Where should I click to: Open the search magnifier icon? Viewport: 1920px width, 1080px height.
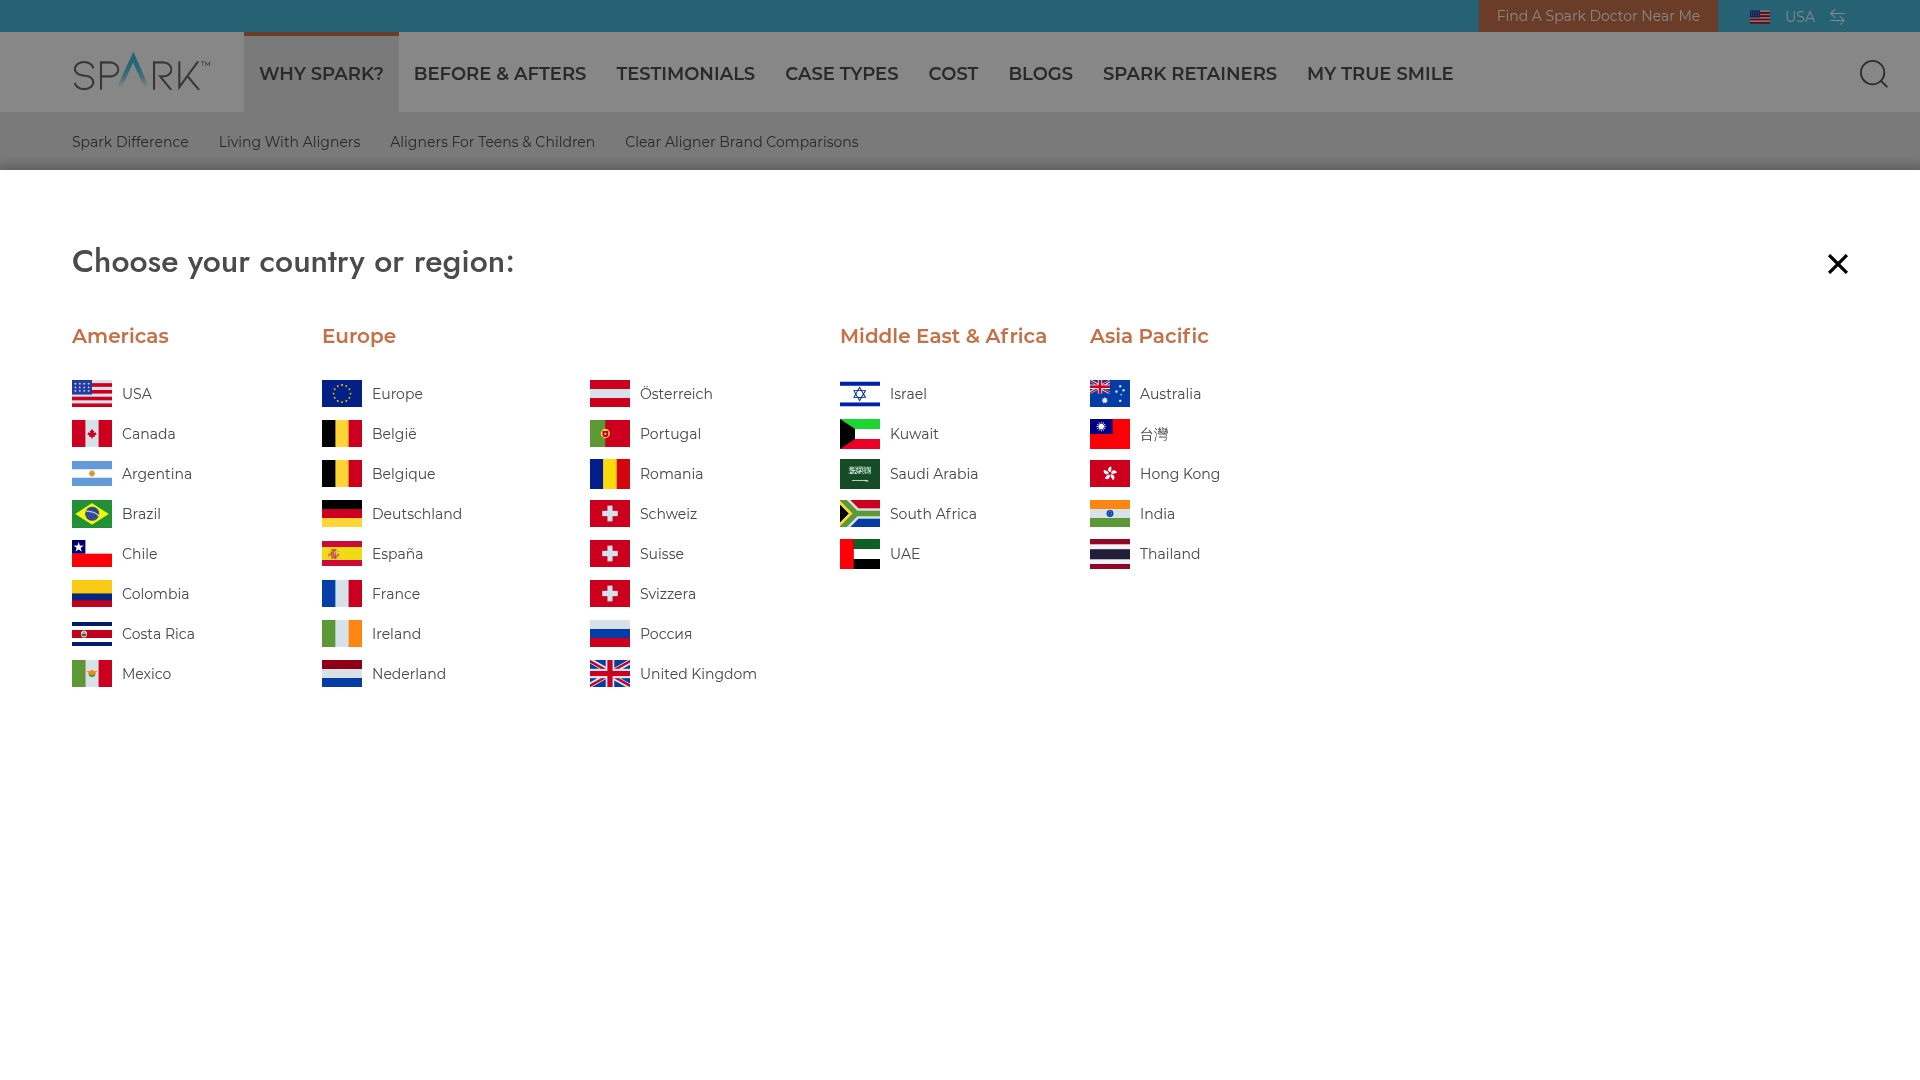pos(1873,74)
